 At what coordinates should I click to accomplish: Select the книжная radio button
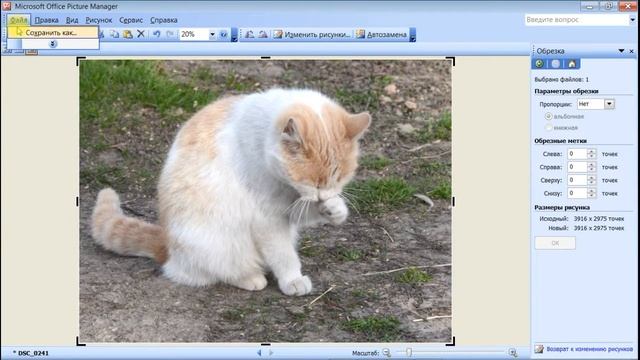point(549,128)
